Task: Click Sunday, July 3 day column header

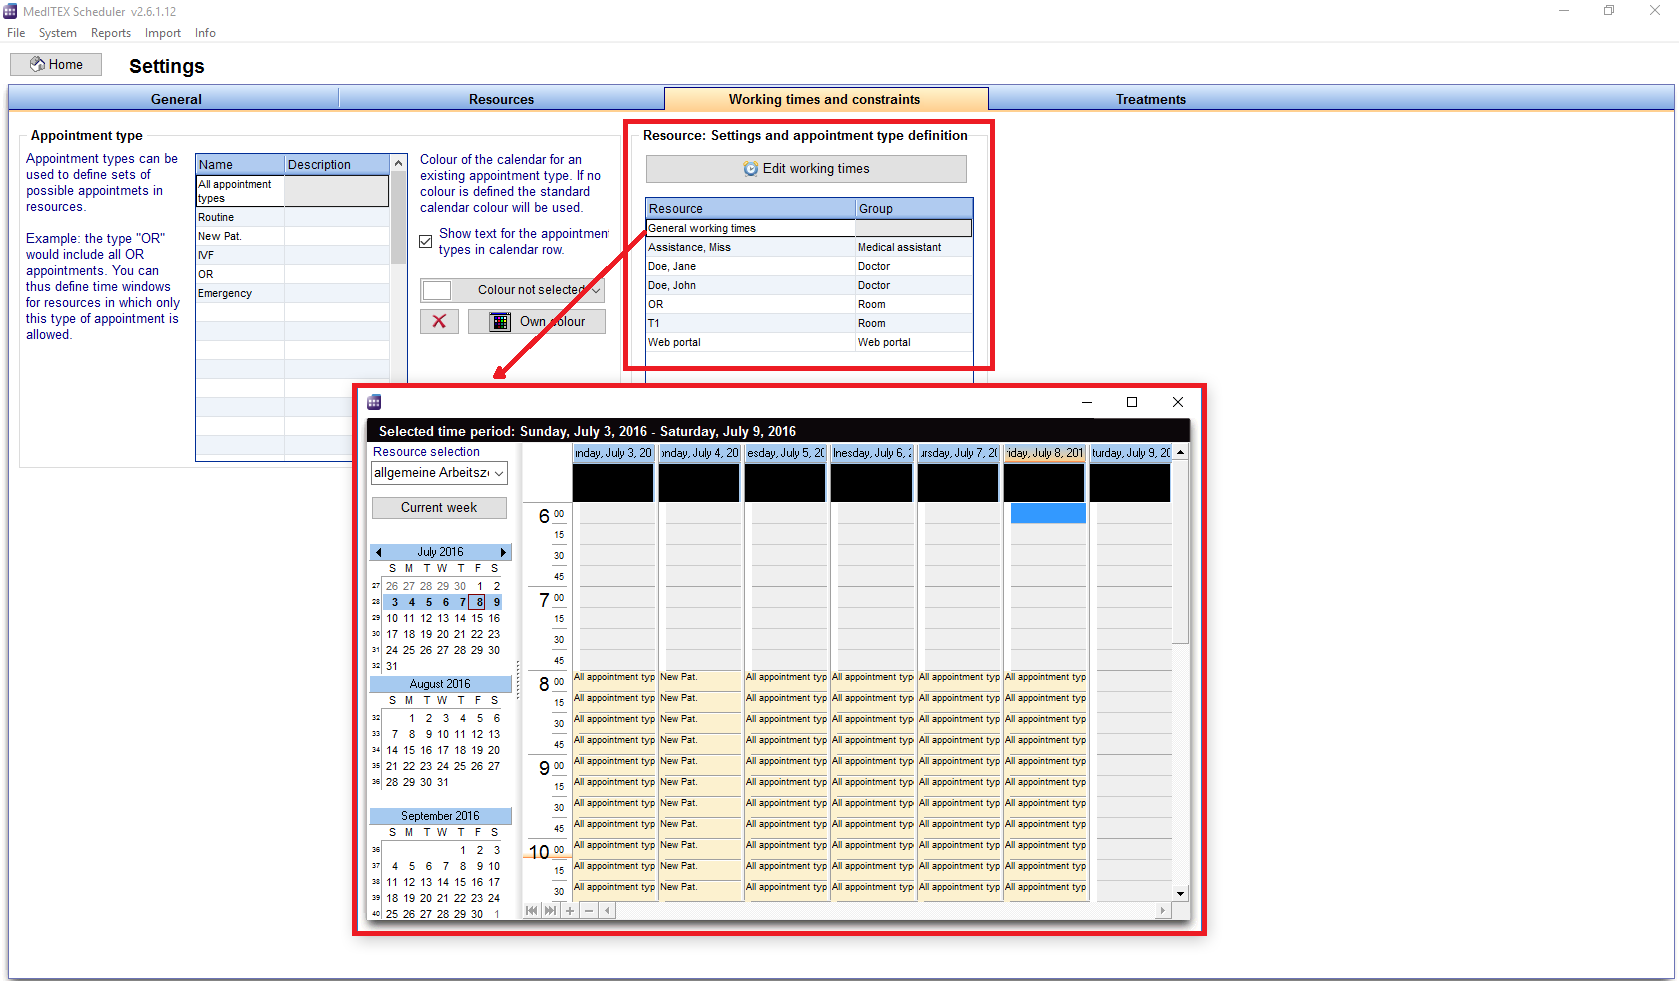Action: [613, 453]
